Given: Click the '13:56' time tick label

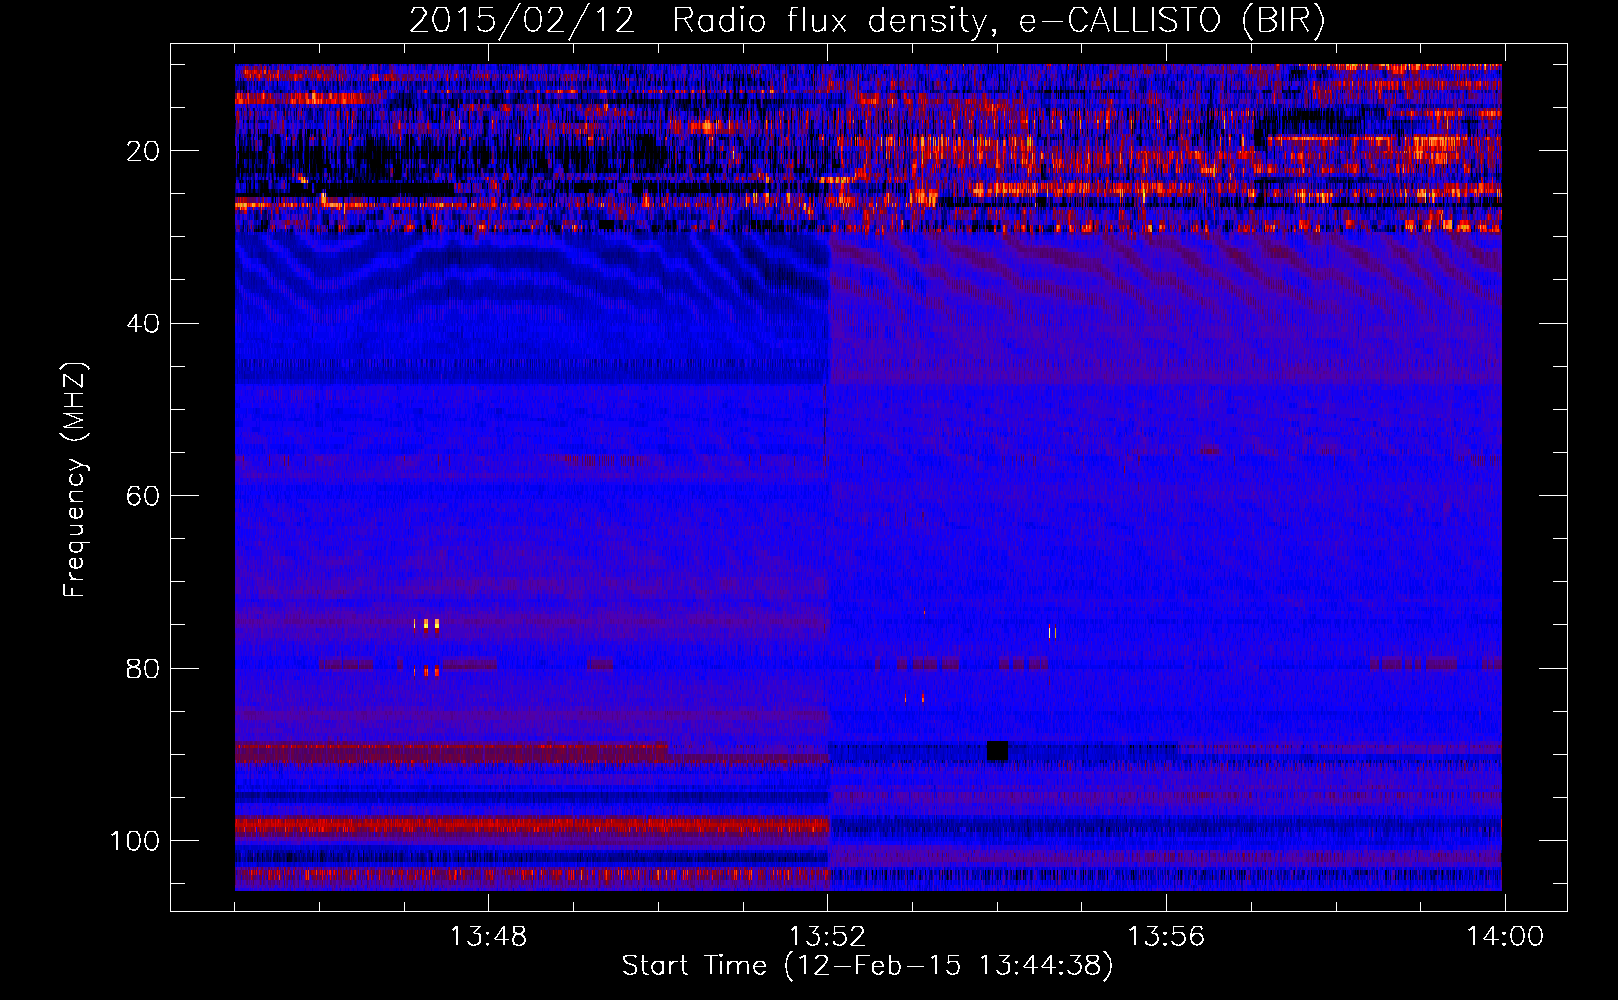Looking at the screenshot, I should (1166, 937).
